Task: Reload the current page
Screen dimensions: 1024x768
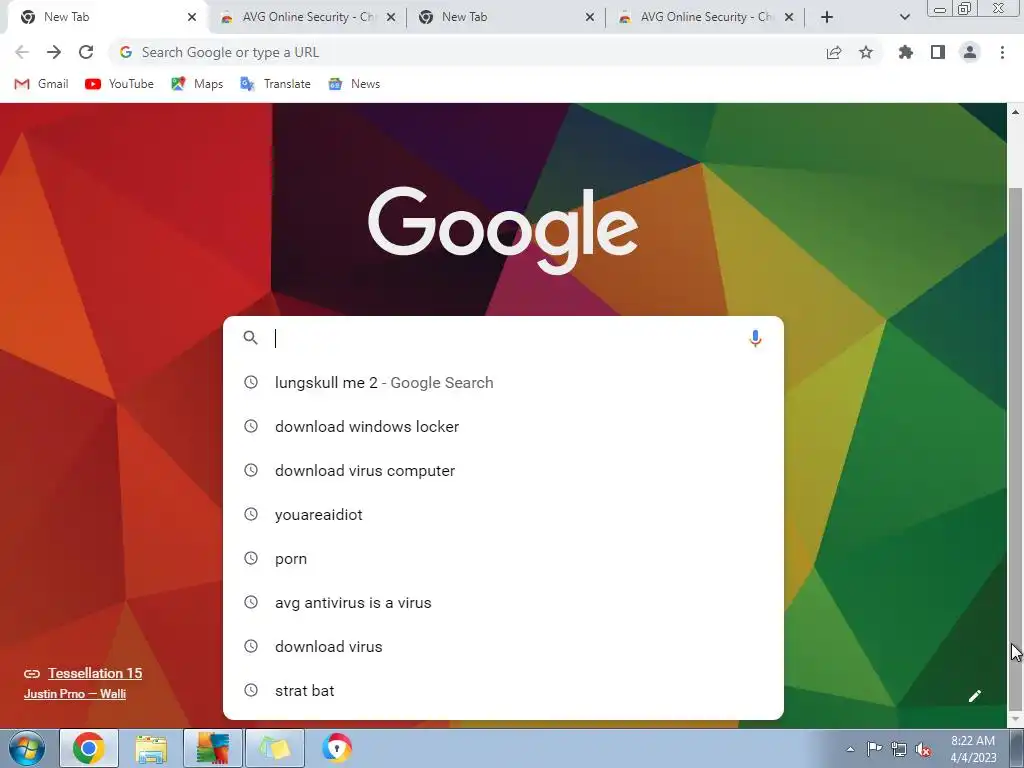Action: tap(86, 52)
